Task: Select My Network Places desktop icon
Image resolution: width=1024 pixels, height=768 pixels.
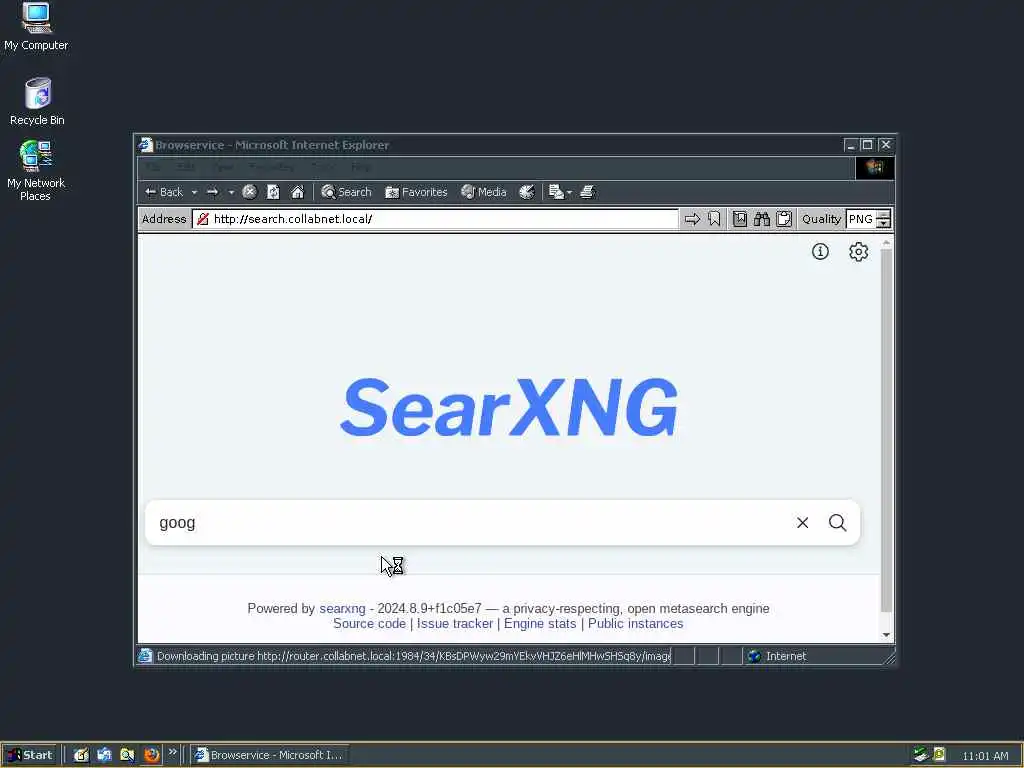Action: pos(36,170)
